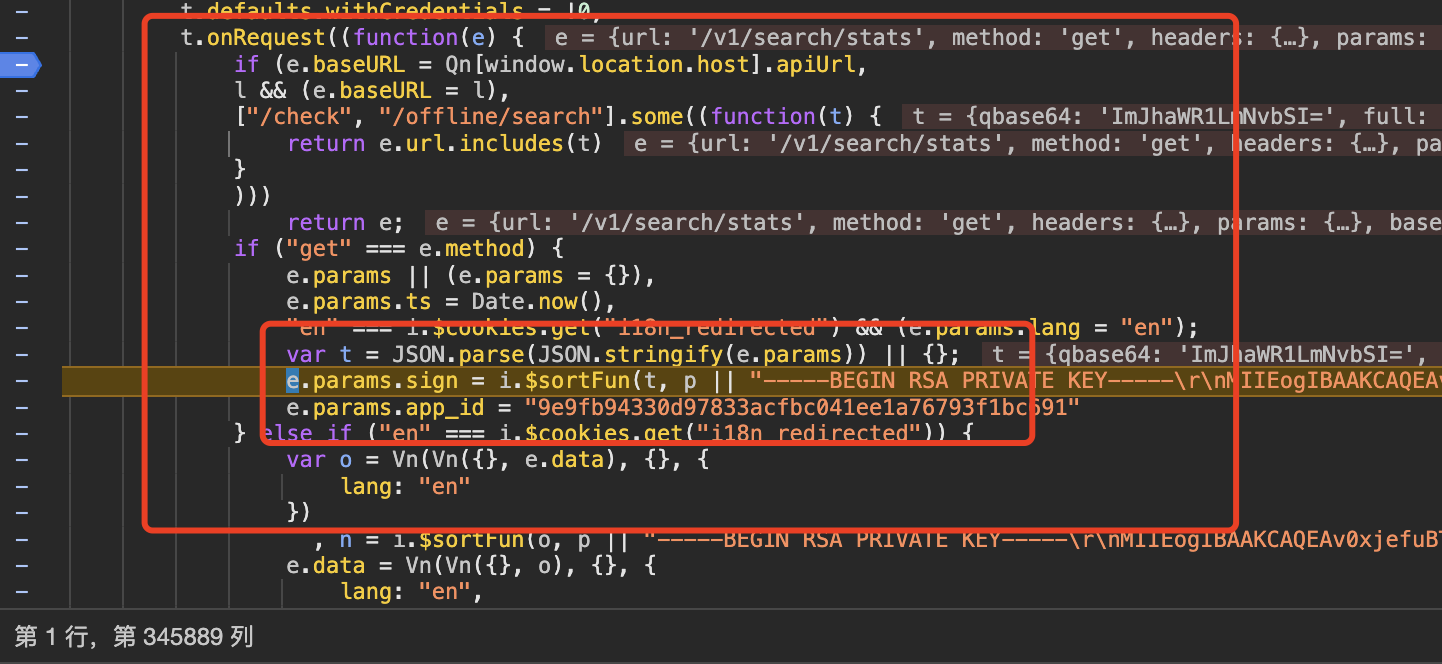Click gutter dash beside 'e.params.app_id' line
The height and width of the screenshot is (664, 1442).
pyautogui.click(x=21, y=408)
